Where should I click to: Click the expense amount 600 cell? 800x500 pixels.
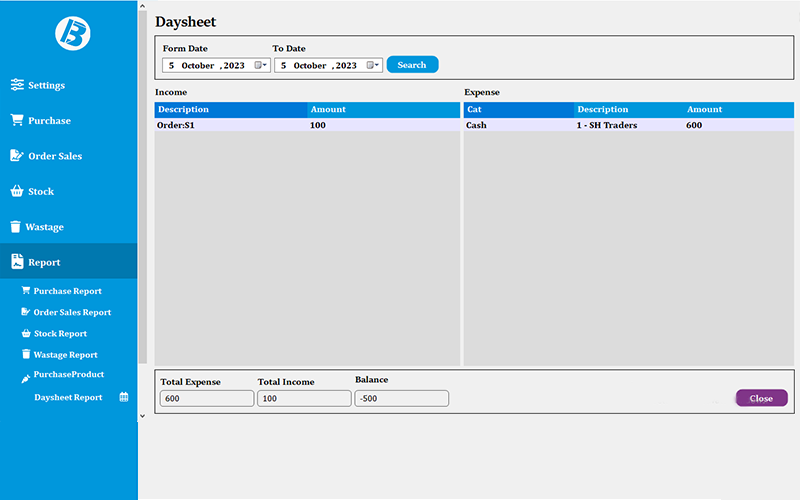click(x=739, y=125)
